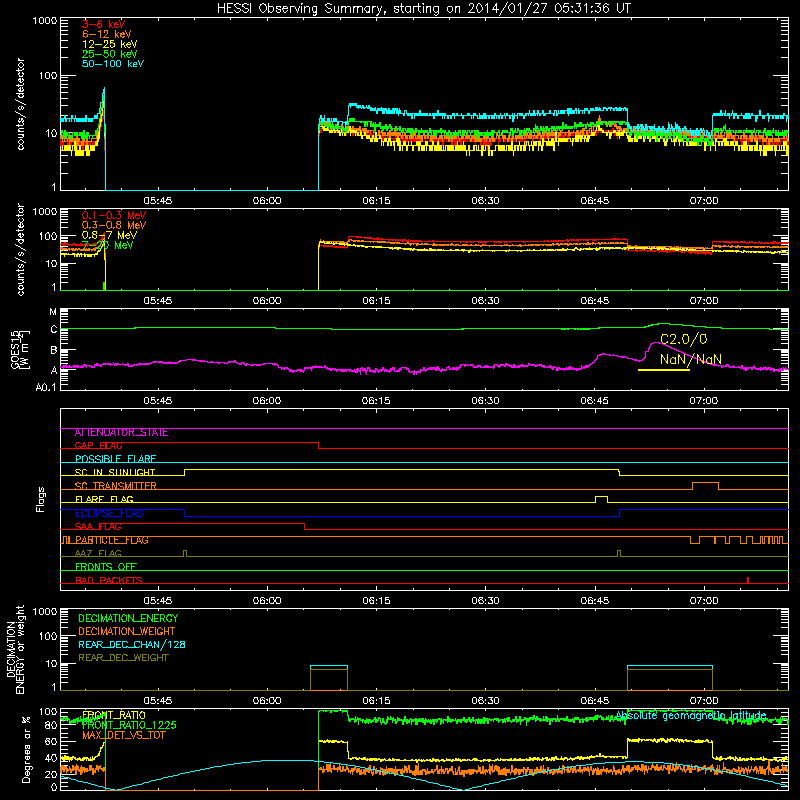800x800 pixels.
Task: Click the raised SC_TRANSMITTER bump near 07:00
Action: coord(706,486)
